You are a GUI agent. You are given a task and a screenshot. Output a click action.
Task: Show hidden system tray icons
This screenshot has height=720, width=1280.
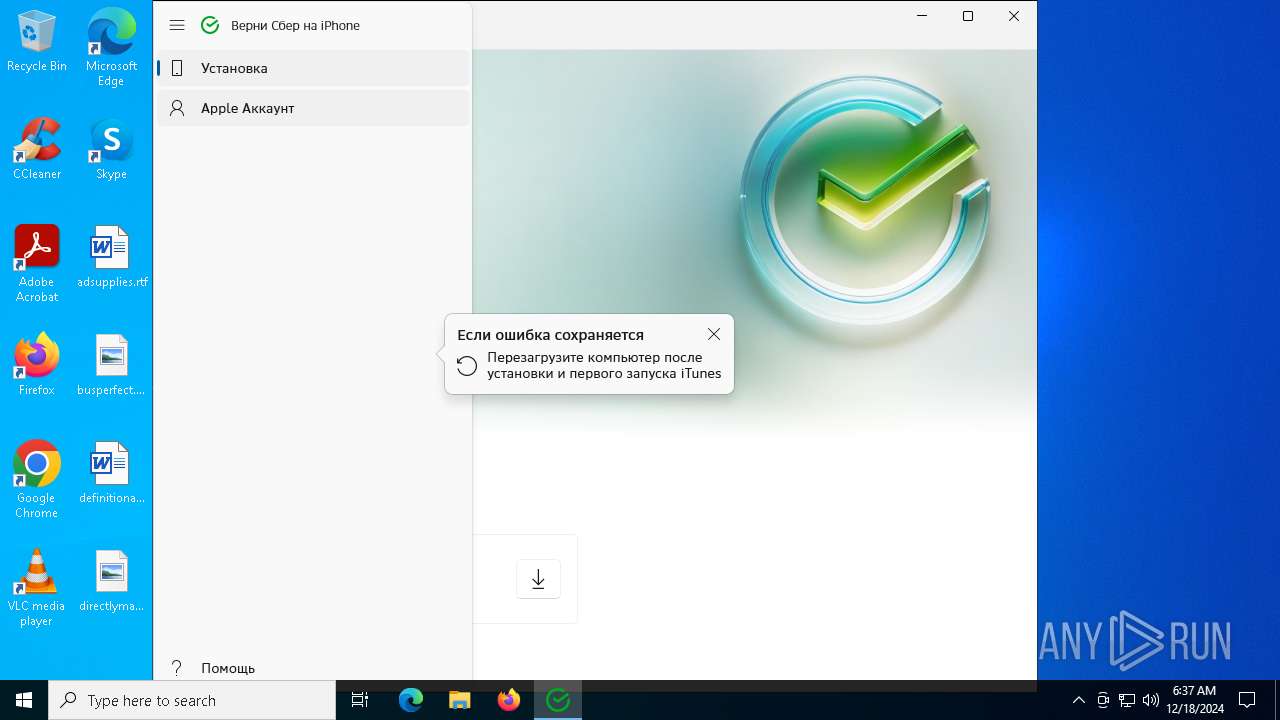[1079, 700]
